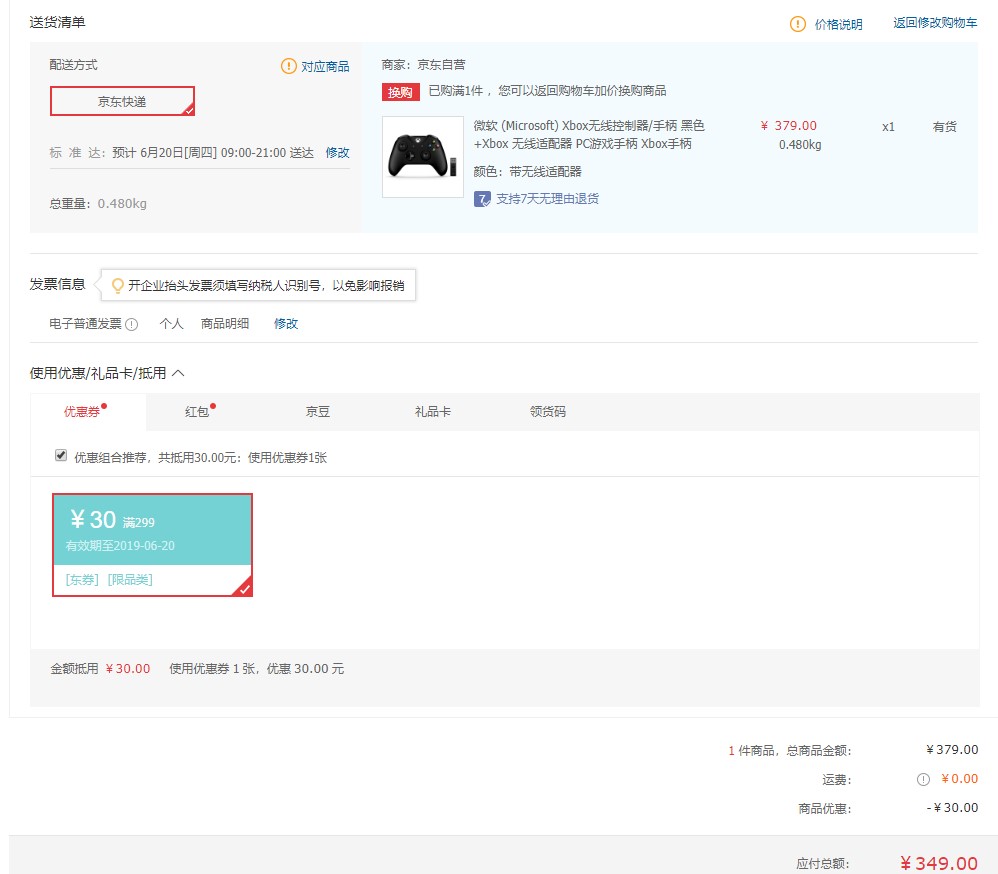The height and width of the screenshot is (874, 998).
Task: Click 返回修改购物车 link
Action: pyautogui.click(x=935, y=23)
